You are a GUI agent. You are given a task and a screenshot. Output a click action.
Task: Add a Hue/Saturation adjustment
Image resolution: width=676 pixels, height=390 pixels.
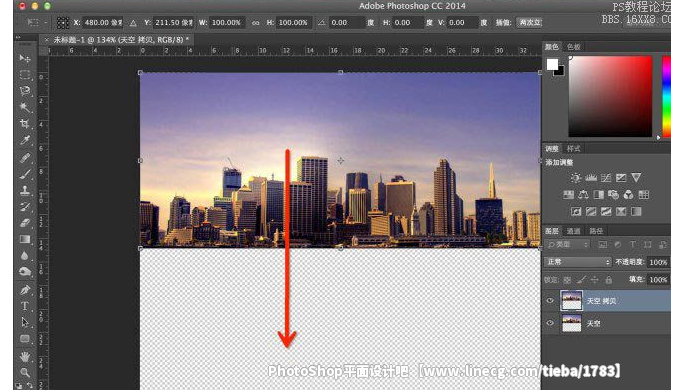click(x=568, y=195)
